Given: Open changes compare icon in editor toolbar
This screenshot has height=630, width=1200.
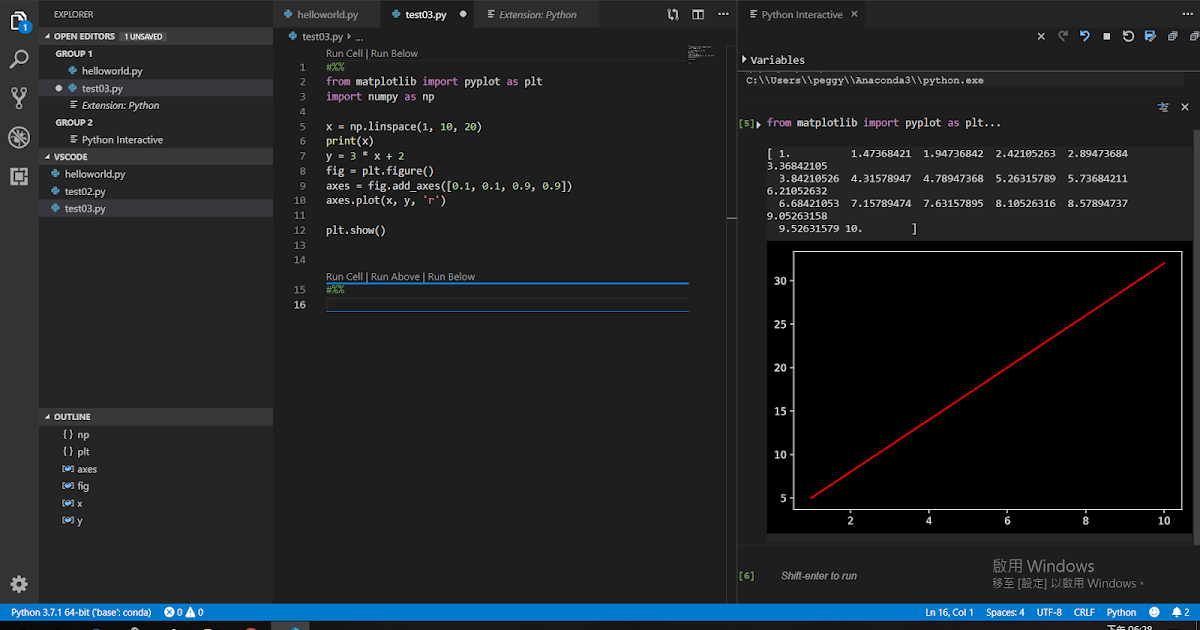Looking at the screenshot, I should [x=673, y=15].
